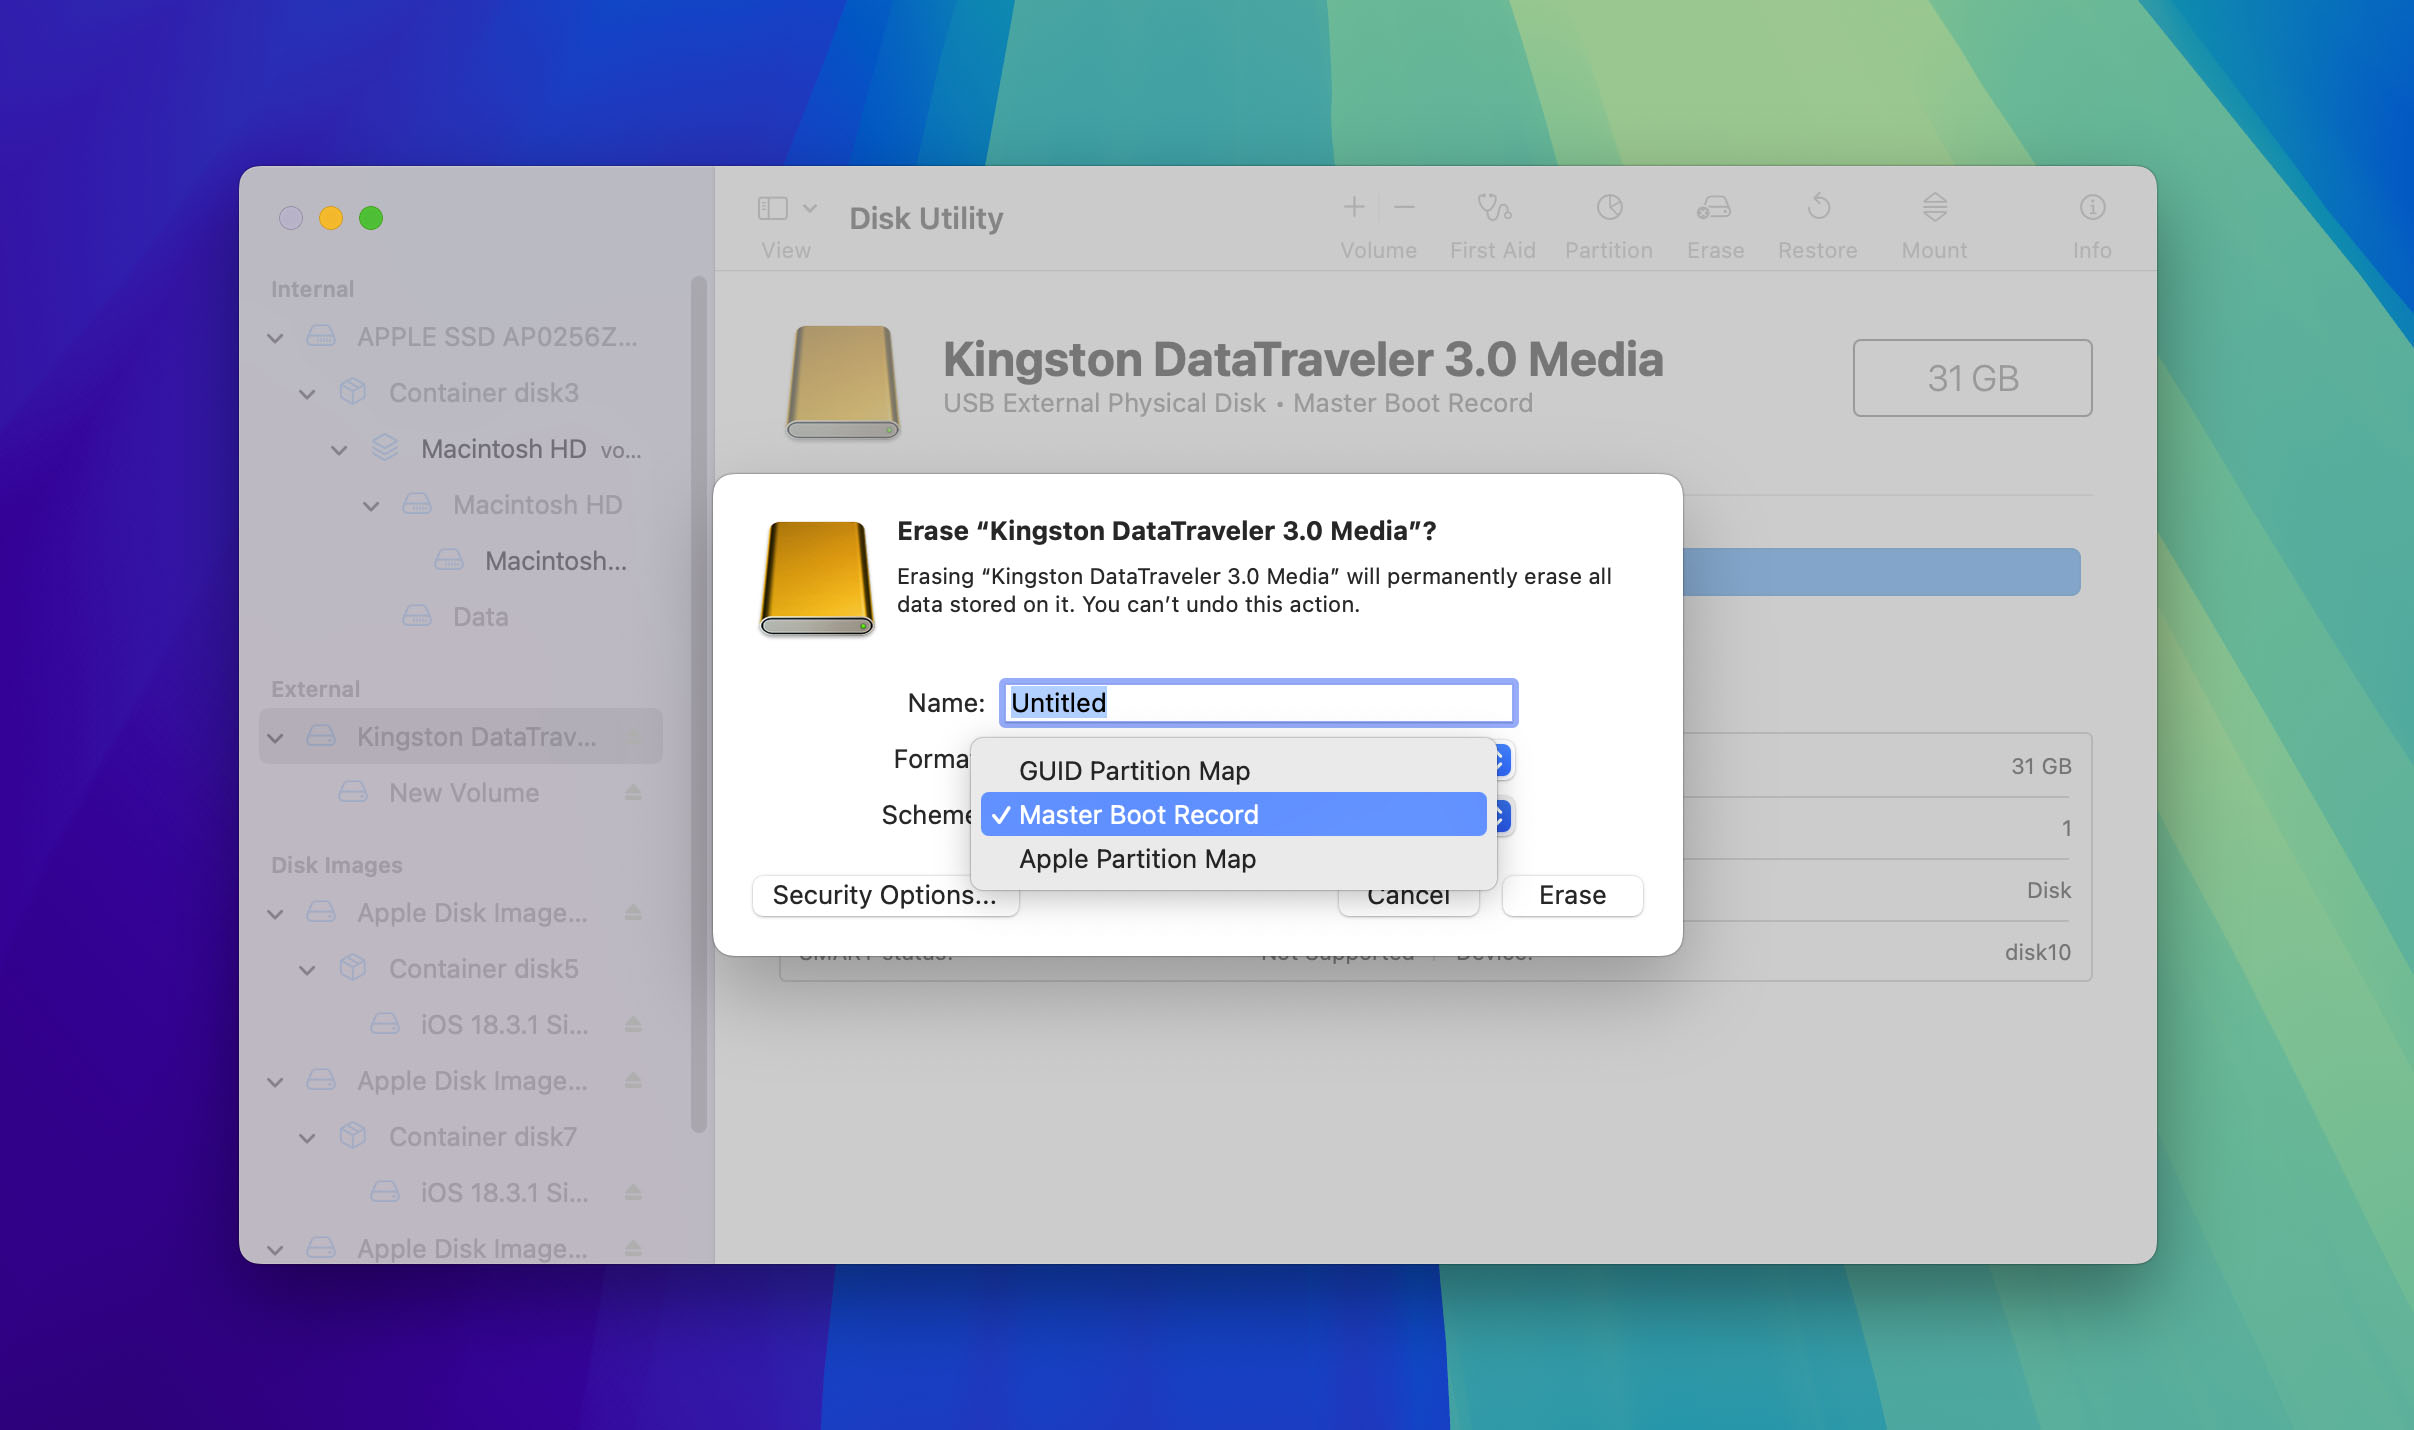The image size is (2414, 1430).
Task: Open the Info toolbar icon
Action: coord(2092,207)
